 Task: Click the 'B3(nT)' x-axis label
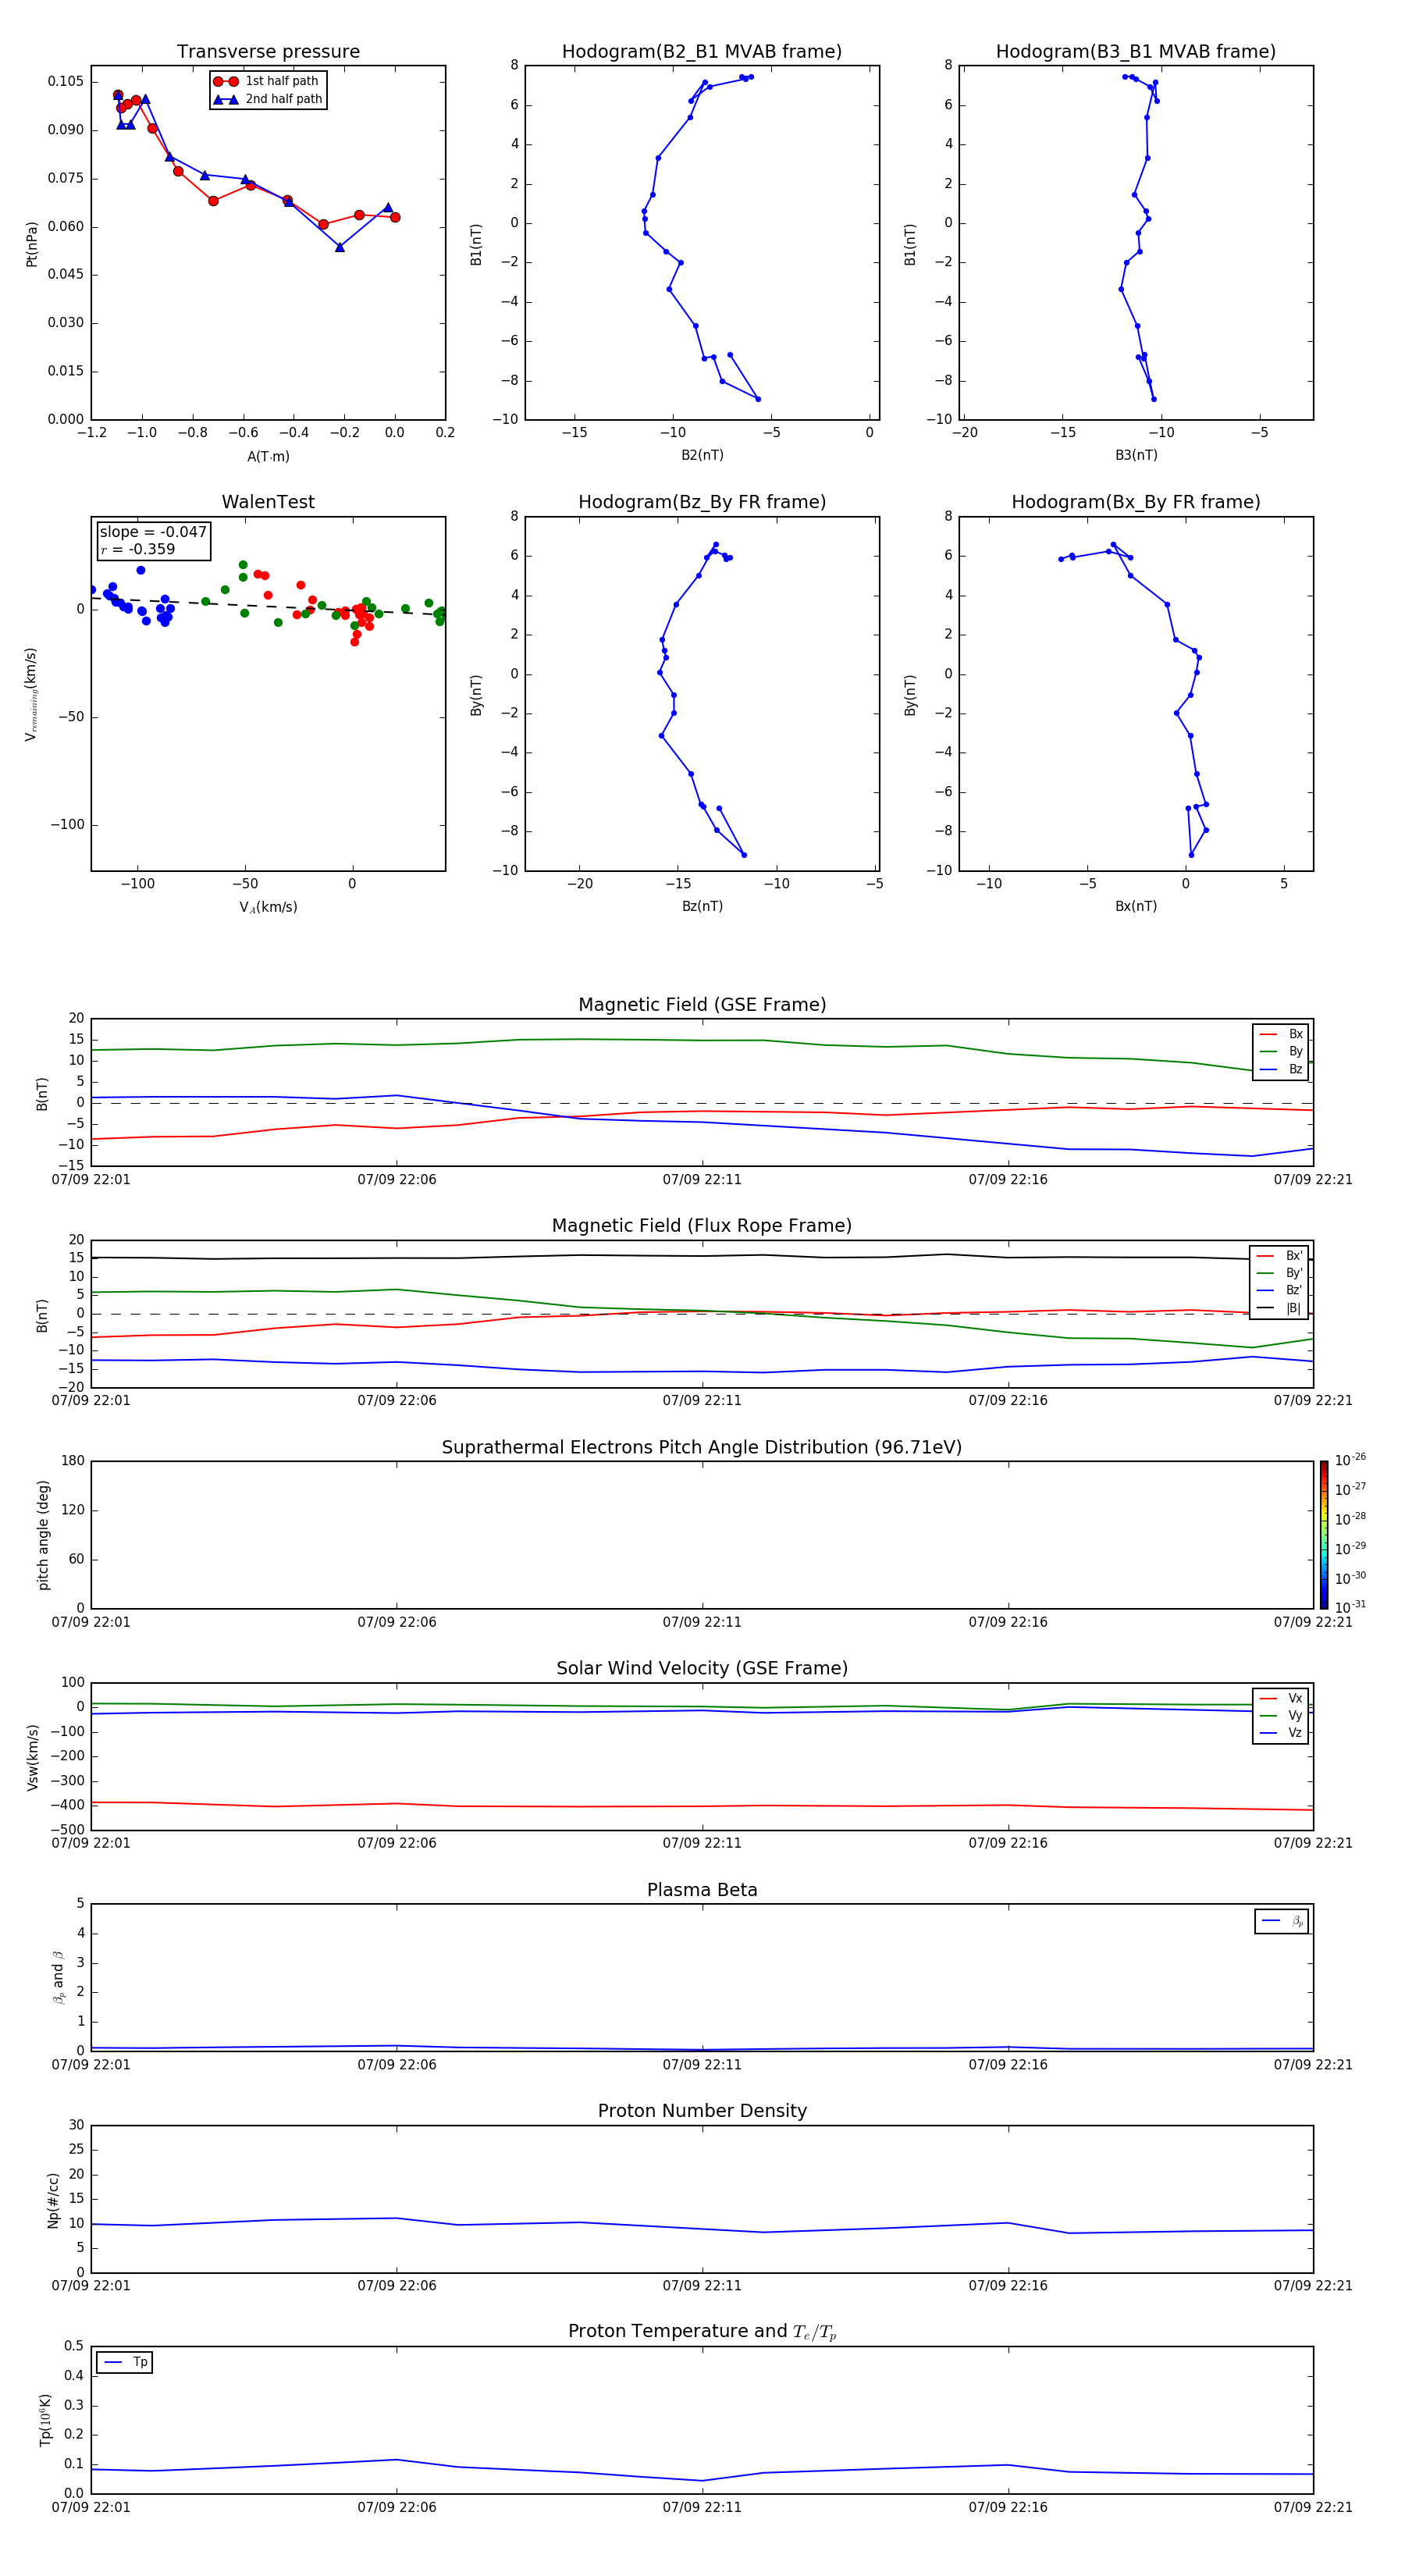[1136, 455]
